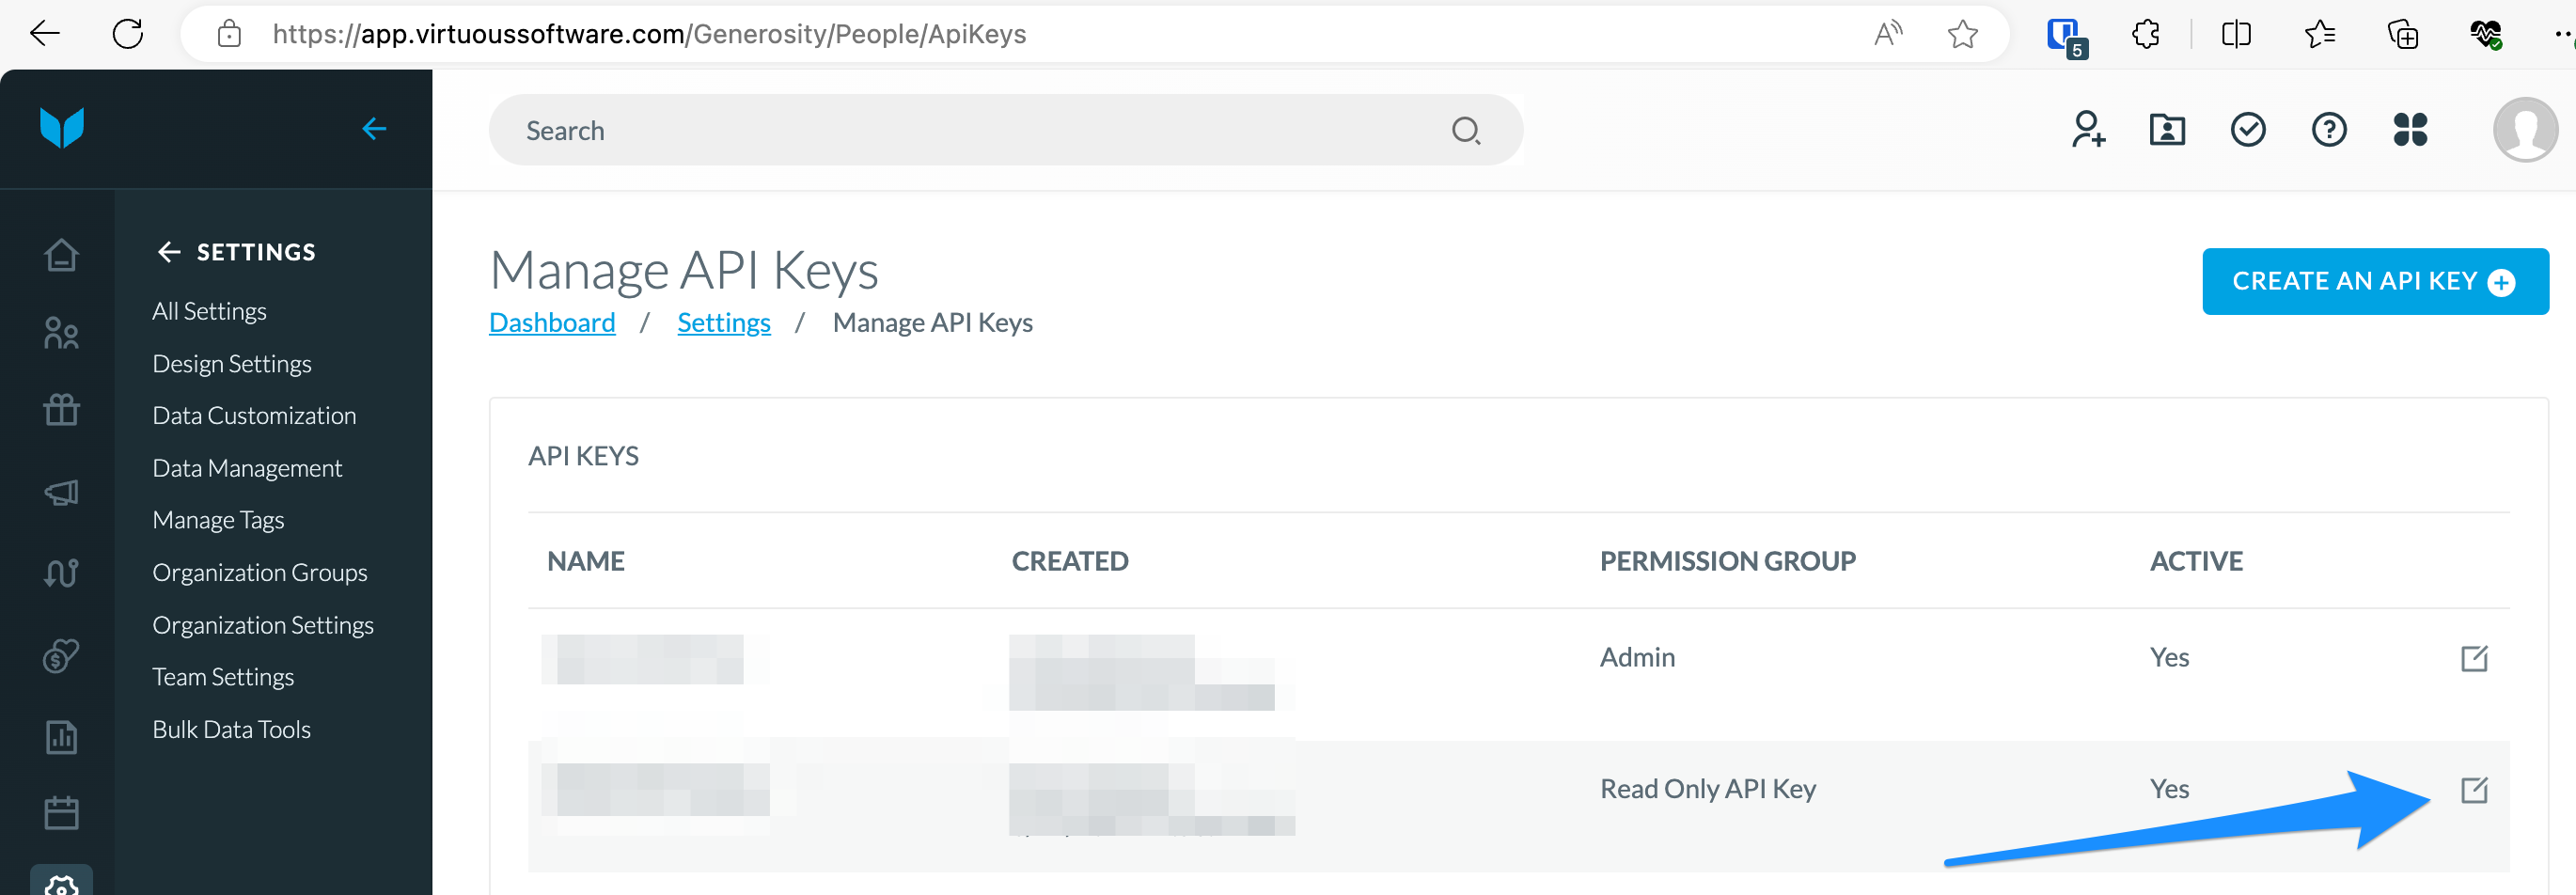This screenshot has width=2576, height=895.
Task: Open the Marketing megaphone icon in the sidebar
Action: pyautogui.click(x=62, y=492)
